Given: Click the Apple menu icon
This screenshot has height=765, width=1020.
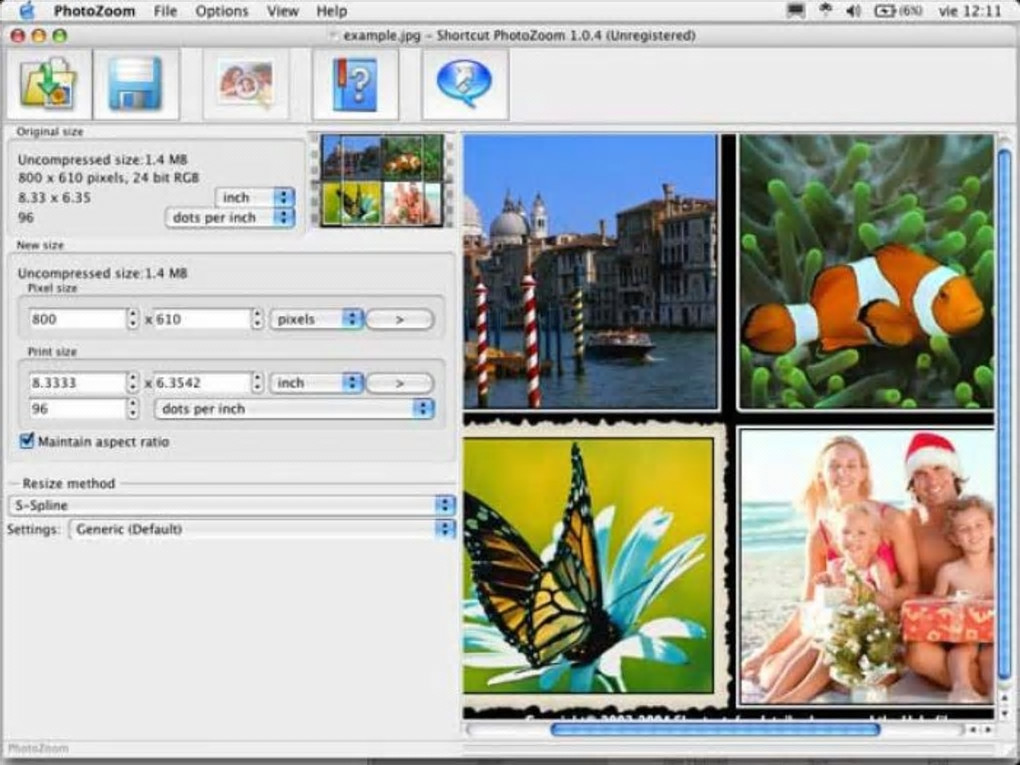Looking at the screenshot, I should click(x=27, y=11).
